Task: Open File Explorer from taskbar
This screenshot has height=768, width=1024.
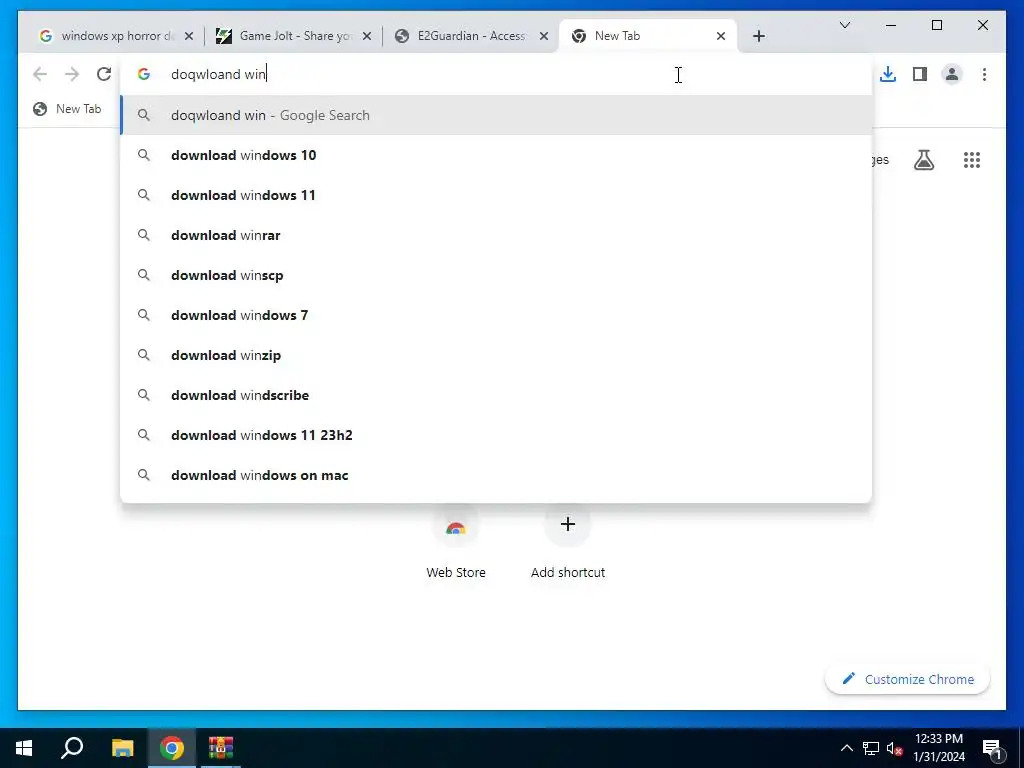Action: 122,748
